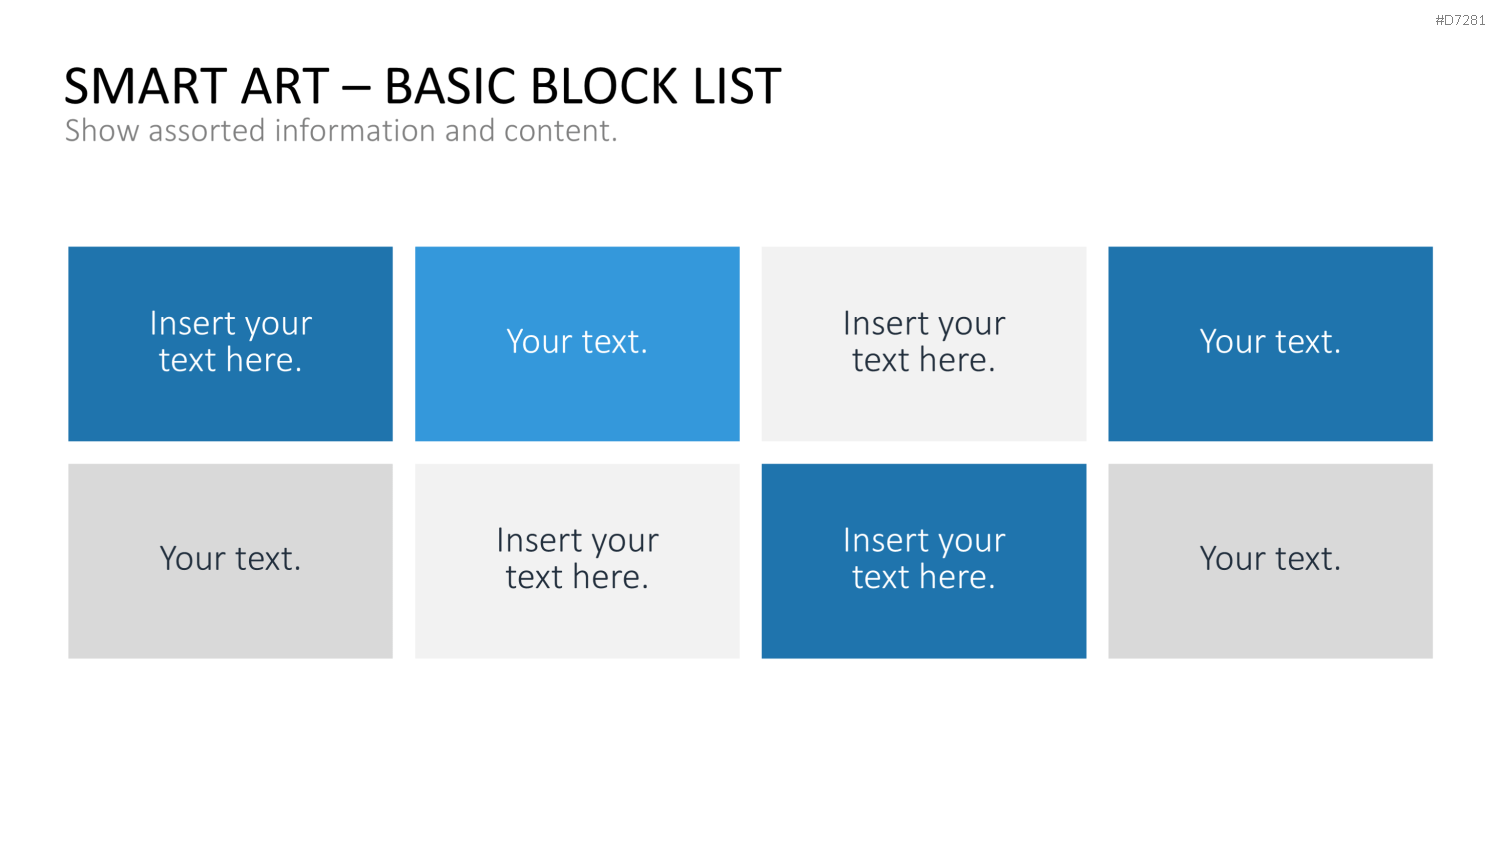The height and width of the screenshot is (844, 1500).
Task: Click 'text here.' line in the top light gray block
Action: (924, 360)
